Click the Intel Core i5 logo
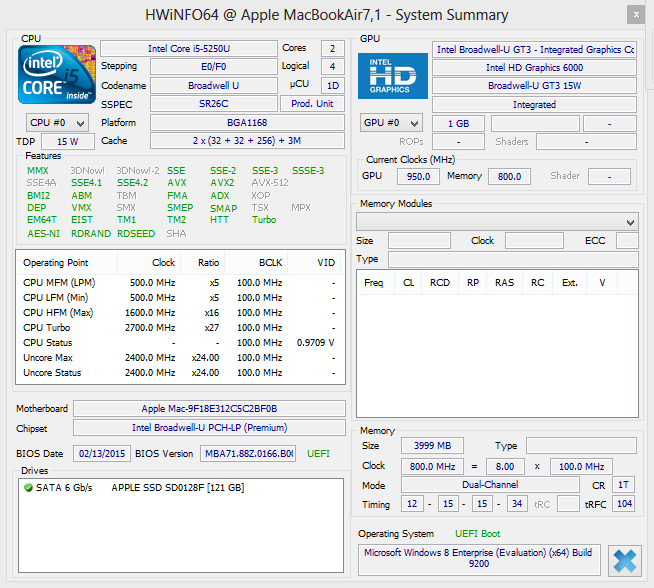Viewport: 654px width, 588px height. pos(57,74)
